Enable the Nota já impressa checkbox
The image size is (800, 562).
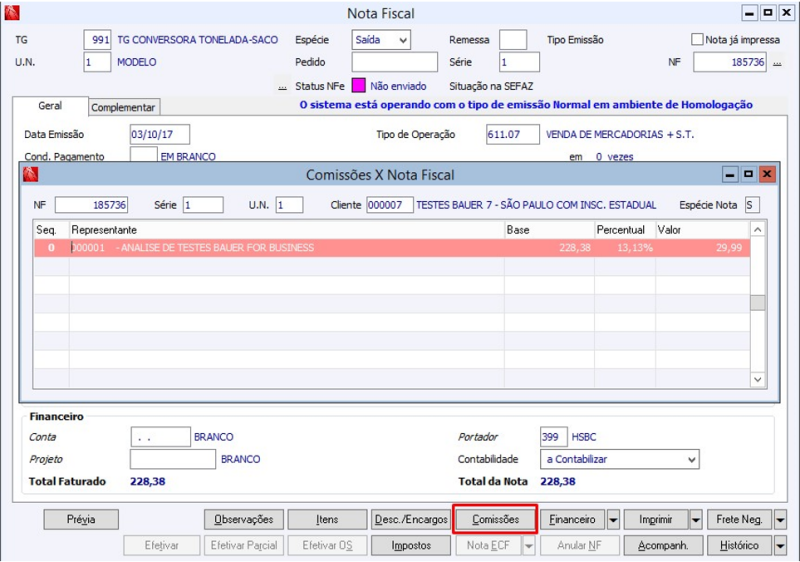698,40
